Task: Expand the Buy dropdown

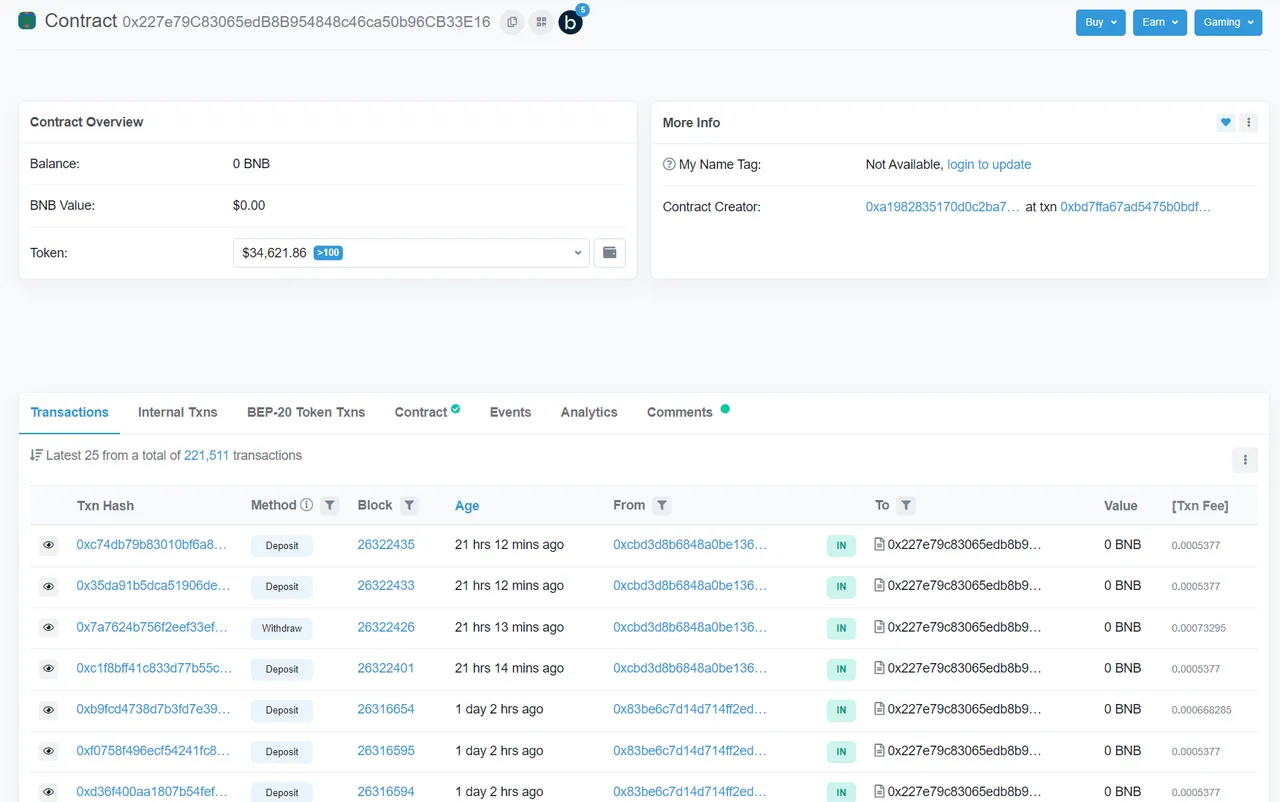Action: click(x=1101, y=22)
